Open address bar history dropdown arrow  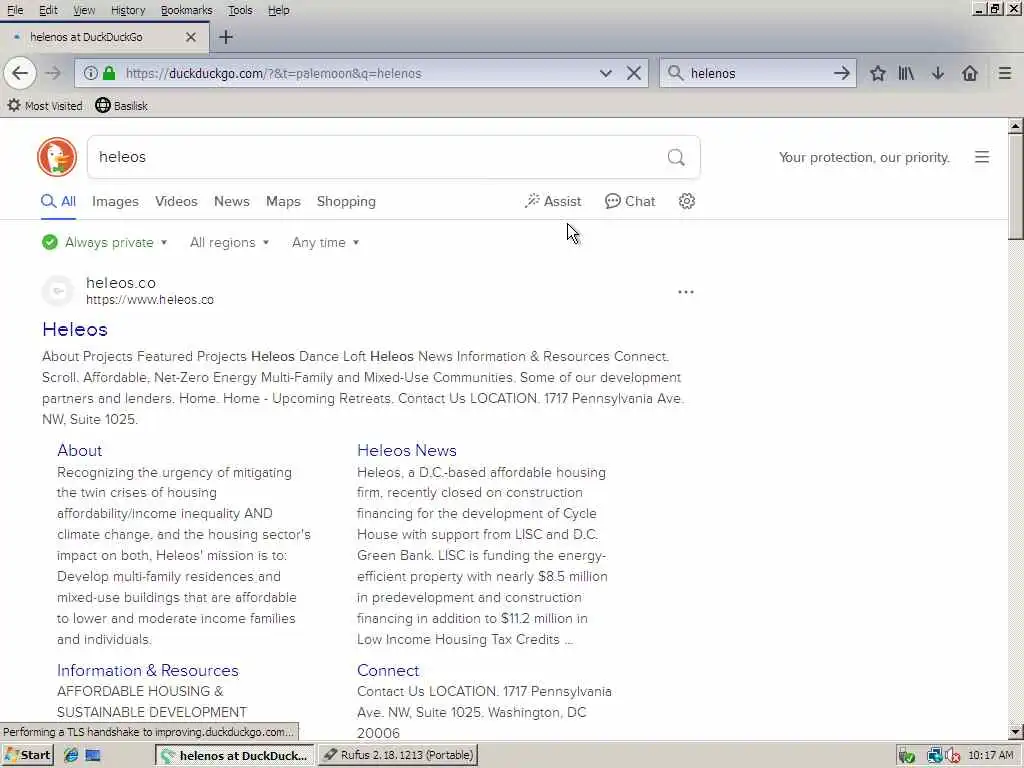(606, 73)
